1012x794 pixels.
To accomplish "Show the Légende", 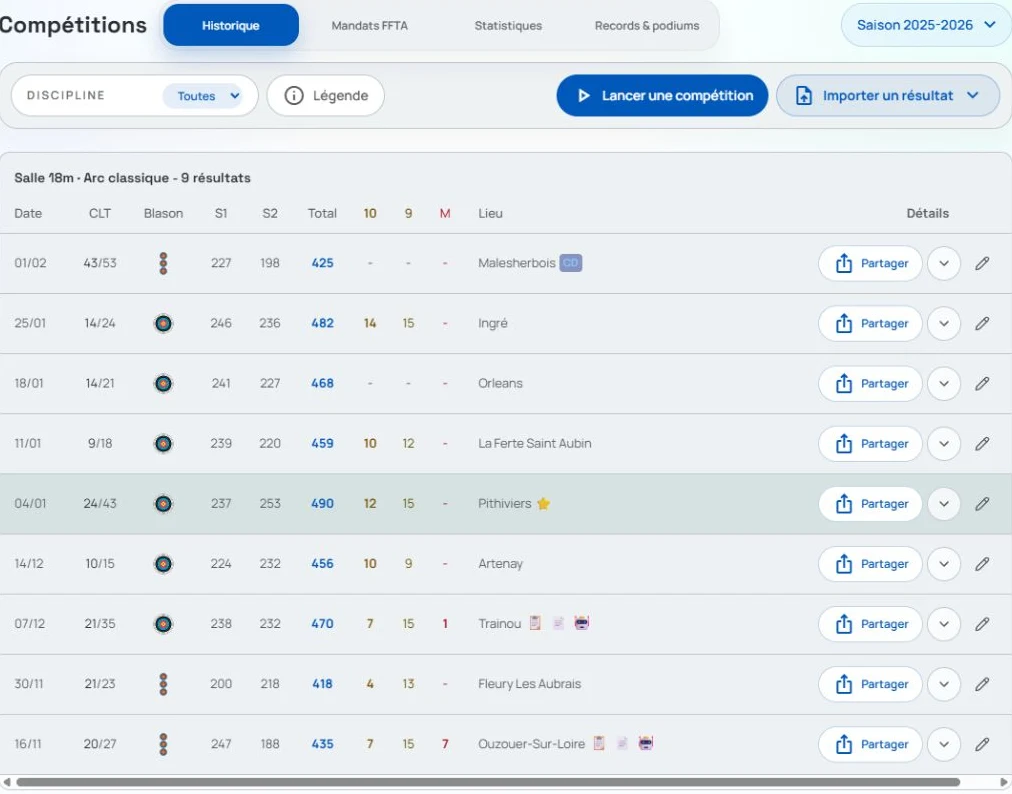I will tap(326, 96).
